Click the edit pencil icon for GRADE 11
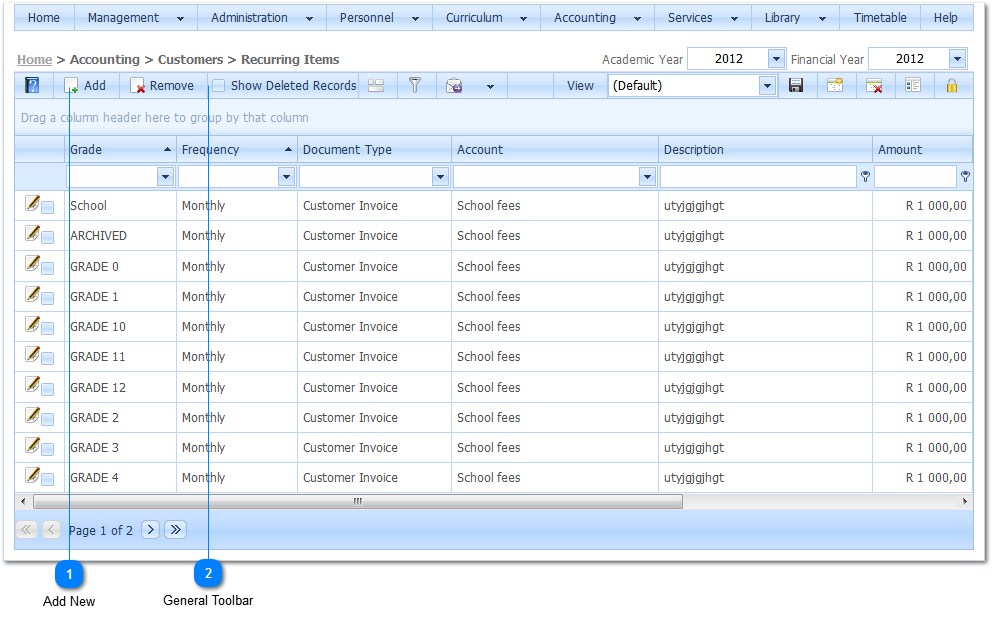The image size is (993, 625). 32,354
